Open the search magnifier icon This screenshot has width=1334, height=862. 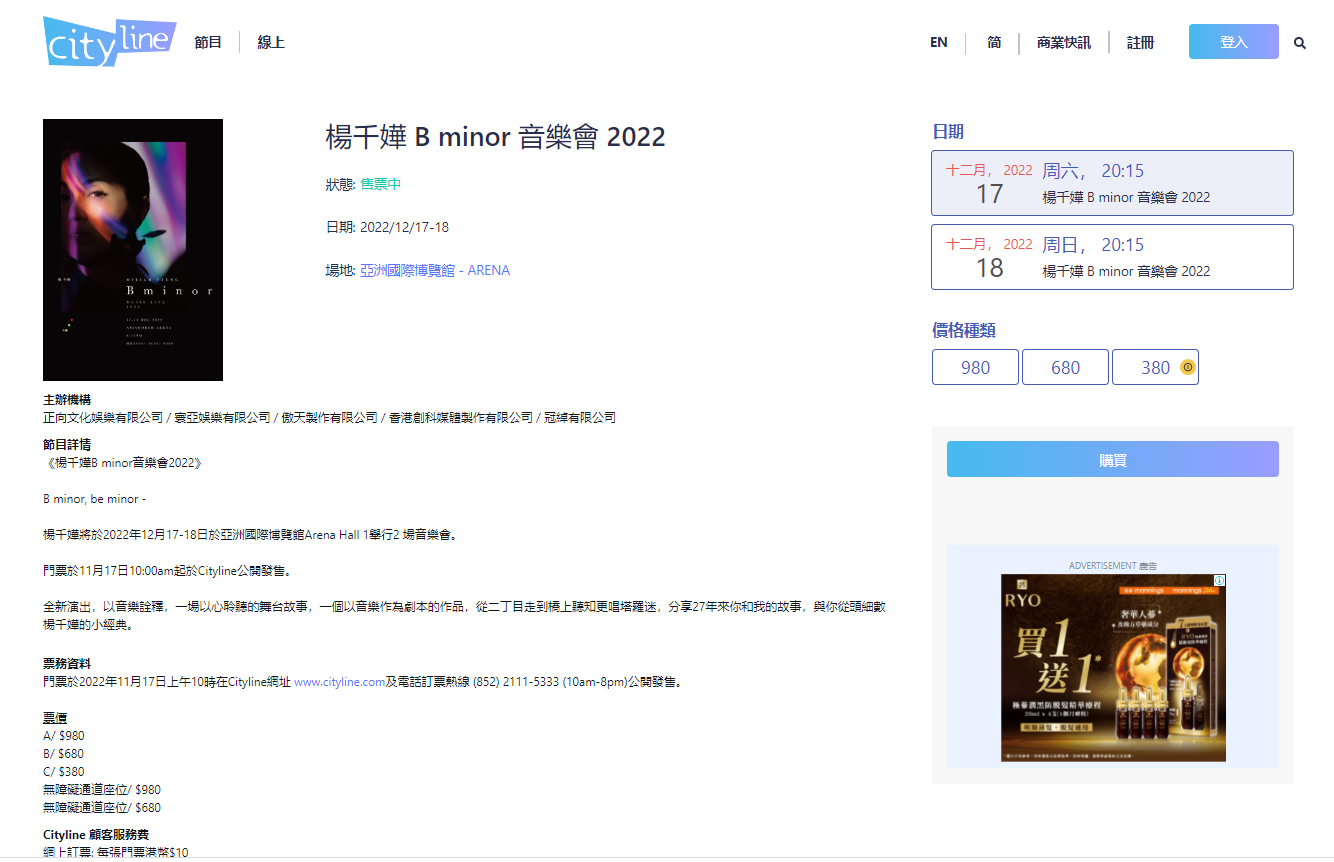[1299, 43]
